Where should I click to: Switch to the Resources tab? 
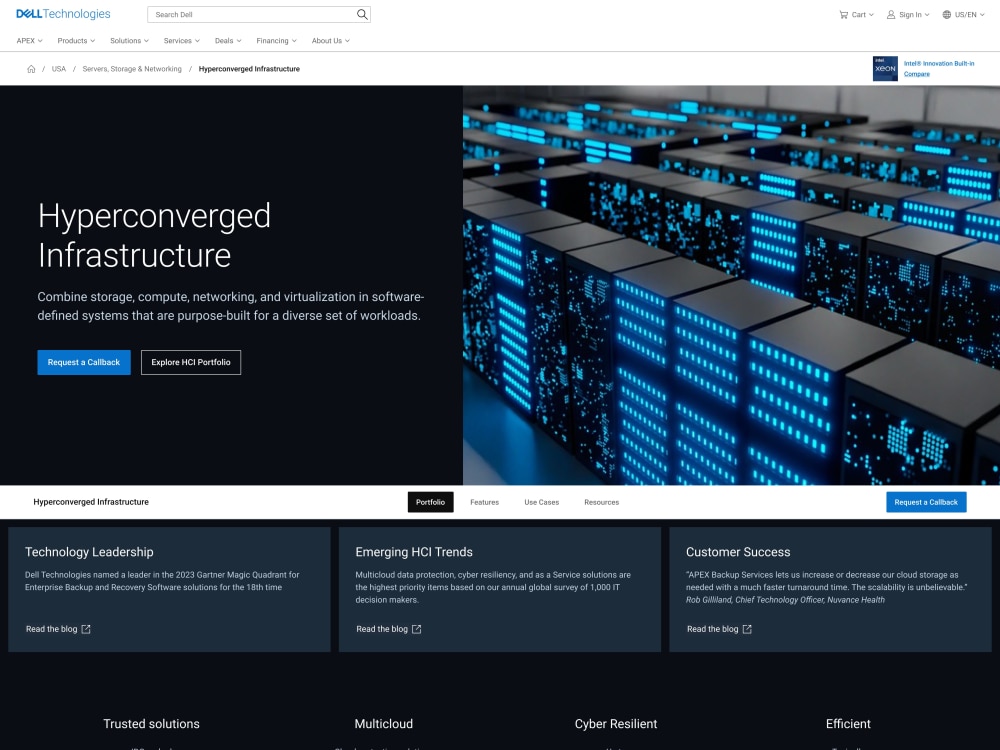(x=601, y=502)
